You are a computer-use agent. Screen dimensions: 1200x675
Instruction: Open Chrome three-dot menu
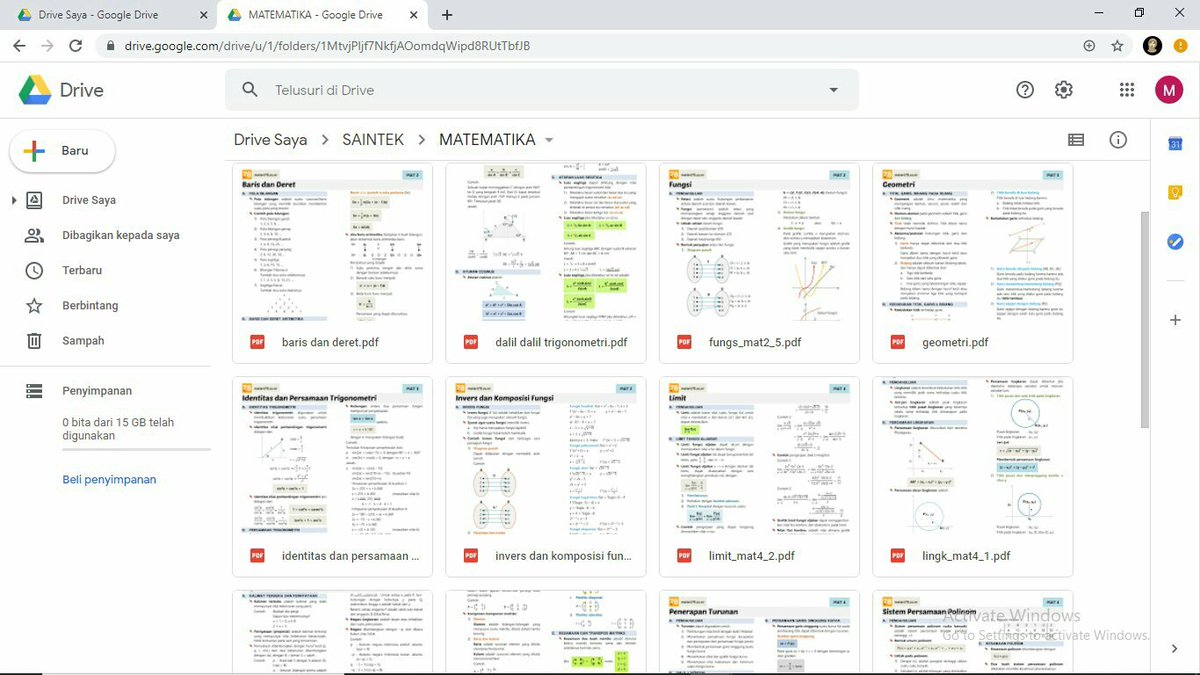click(x=1182, y=46)
